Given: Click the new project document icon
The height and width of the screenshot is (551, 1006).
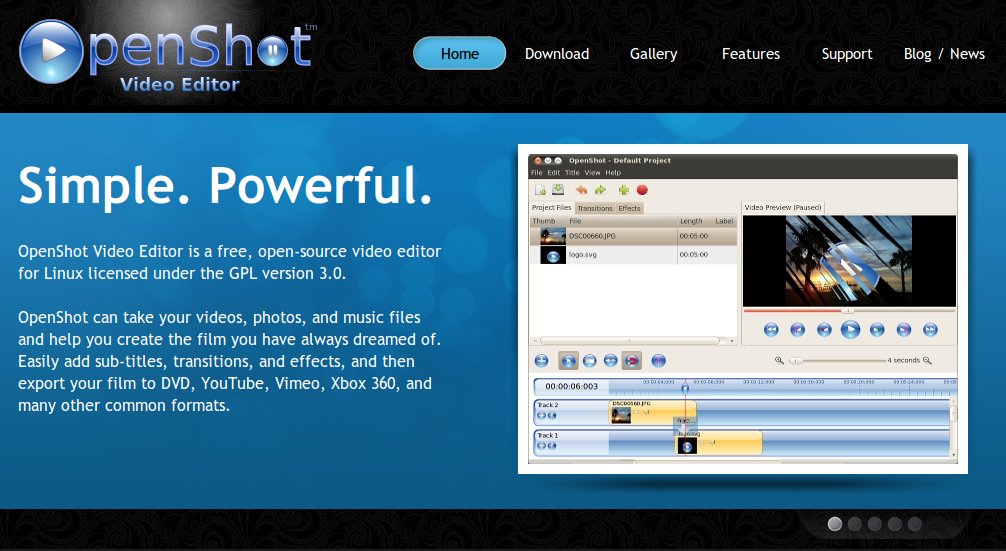Looking at the screenshot, I should (x=540, y=189).
